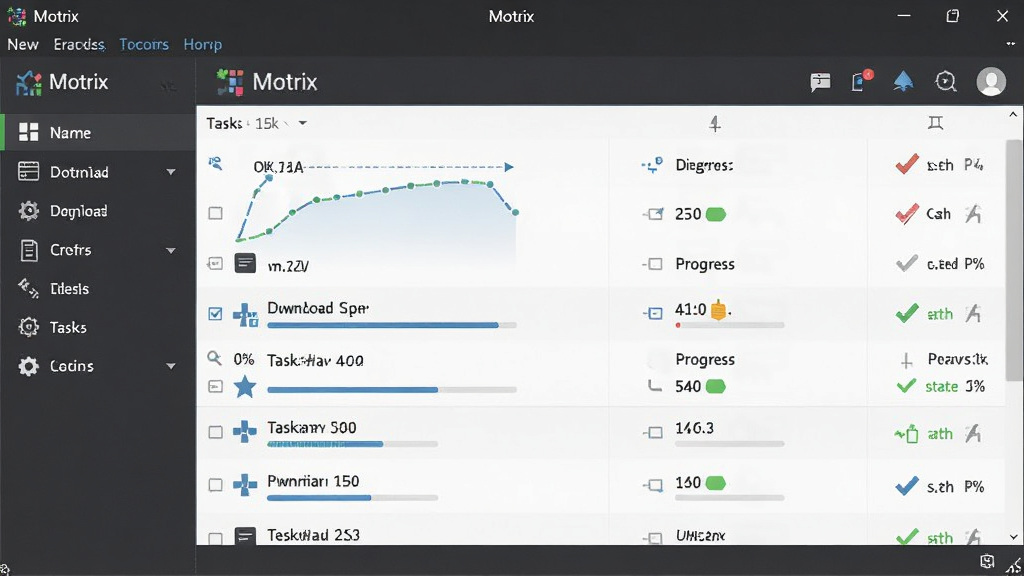1024x576 pixels.
Task: Click the plus icon beside Pwnriari 150
Action: click(x=245, y=485)
